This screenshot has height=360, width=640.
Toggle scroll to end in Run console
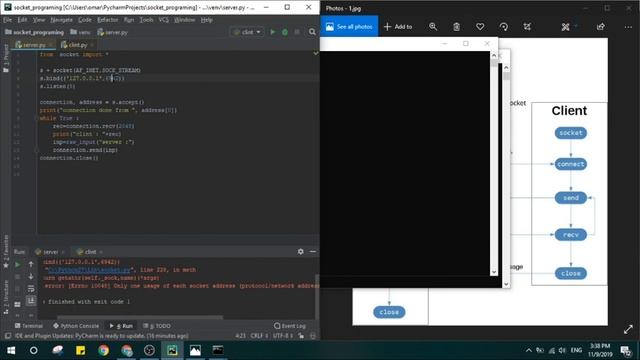pos(31,301)
